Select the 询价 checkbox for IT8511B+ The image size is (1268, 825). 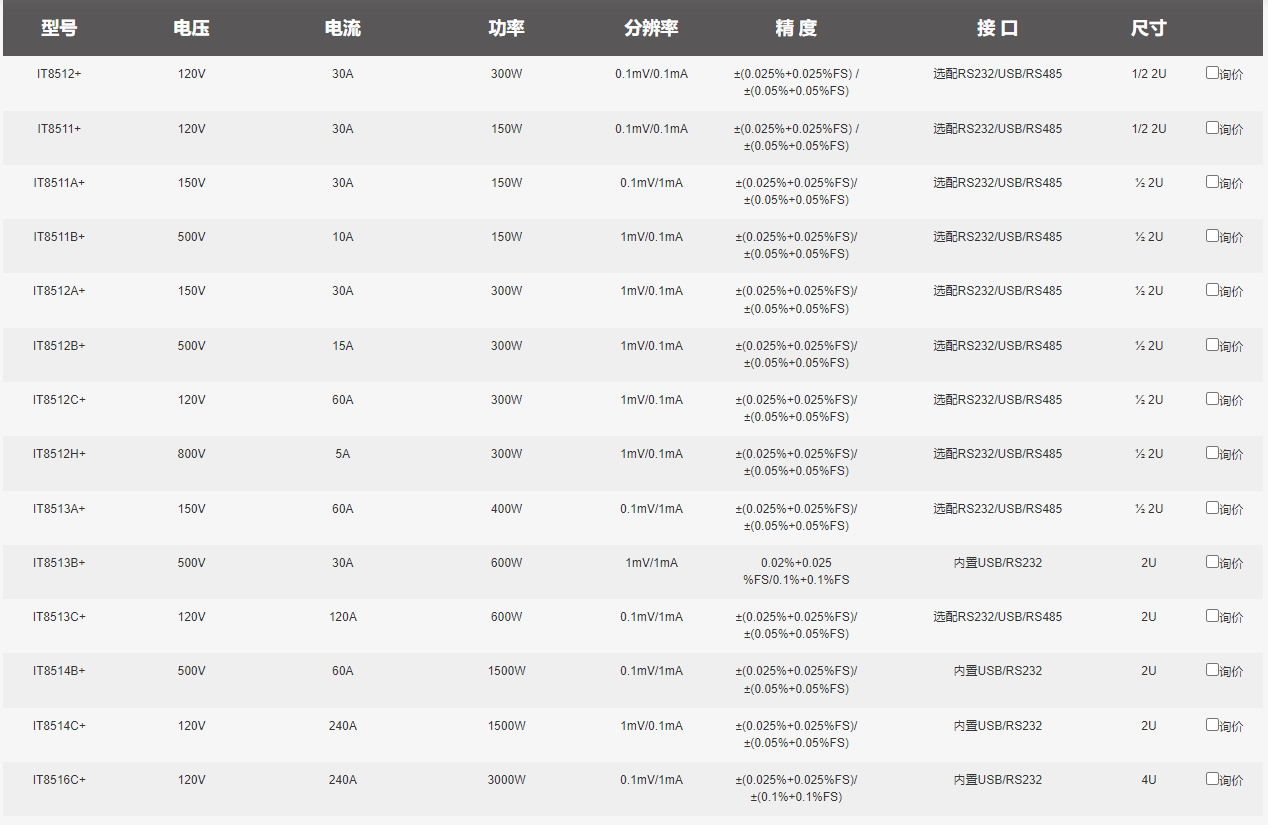click(x=1212, y=236)
